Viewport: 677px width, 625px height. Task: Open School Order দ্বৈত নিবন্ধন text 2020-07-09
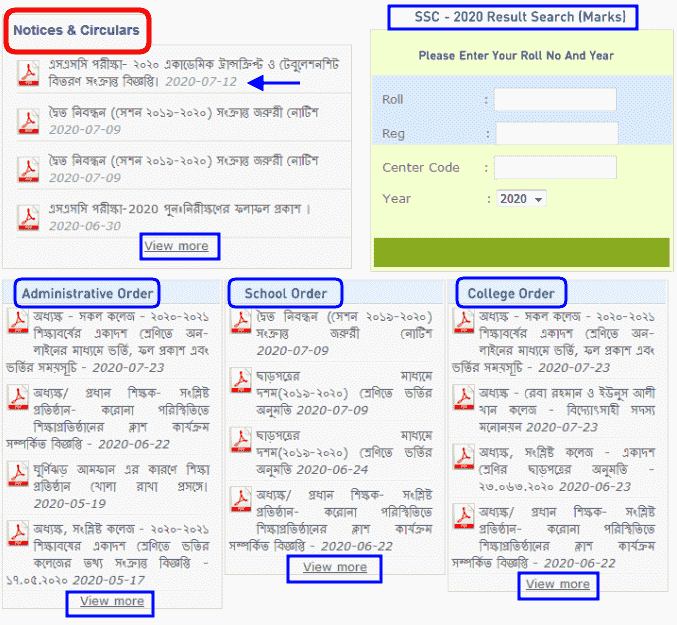tap(345, 333)
